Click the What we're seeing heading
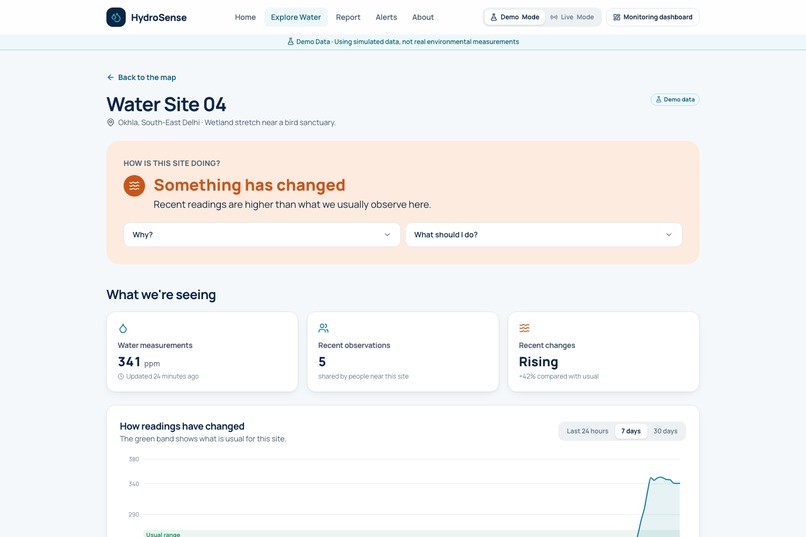 [161, 294]
